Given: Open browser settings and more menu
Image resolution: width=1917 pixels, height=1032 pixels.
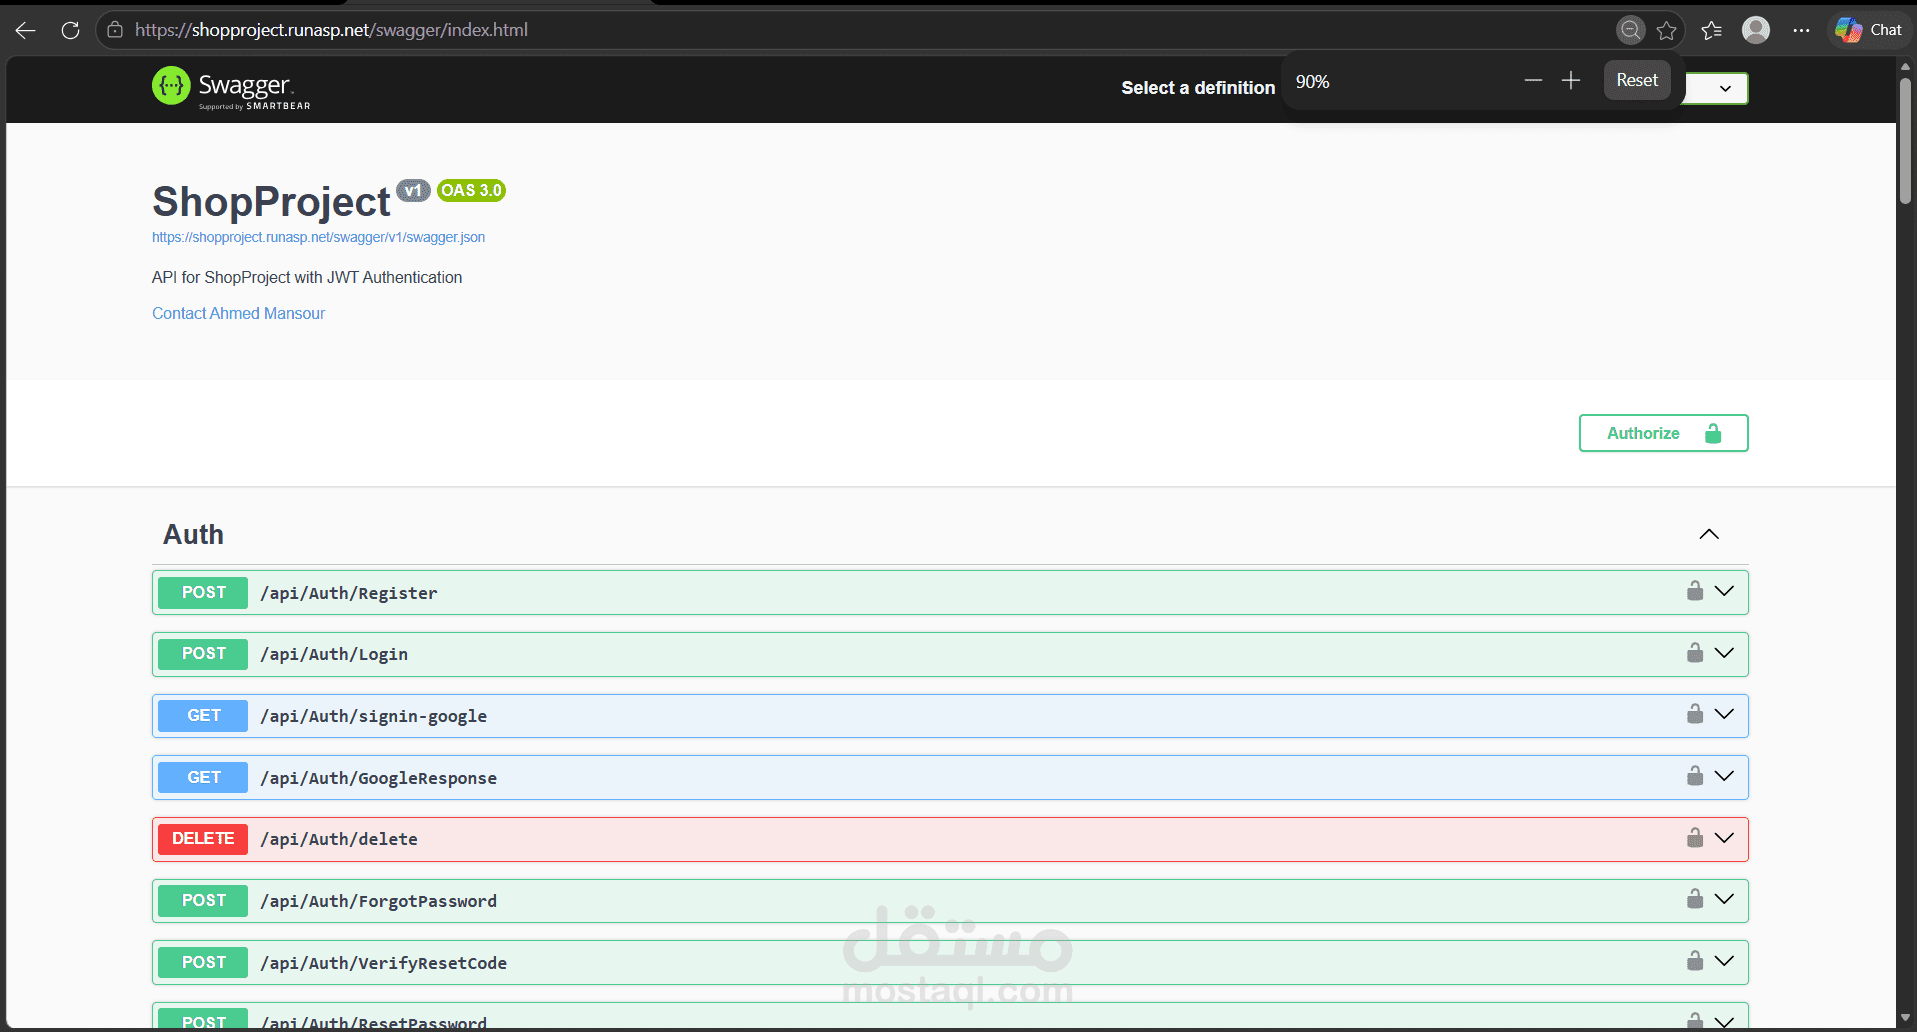Looking at the screenshot, I should point(1801,30).
